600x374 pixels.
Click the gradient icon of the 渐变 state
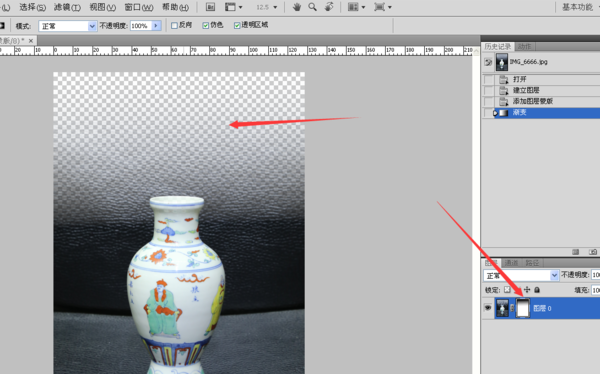(504, 113)
